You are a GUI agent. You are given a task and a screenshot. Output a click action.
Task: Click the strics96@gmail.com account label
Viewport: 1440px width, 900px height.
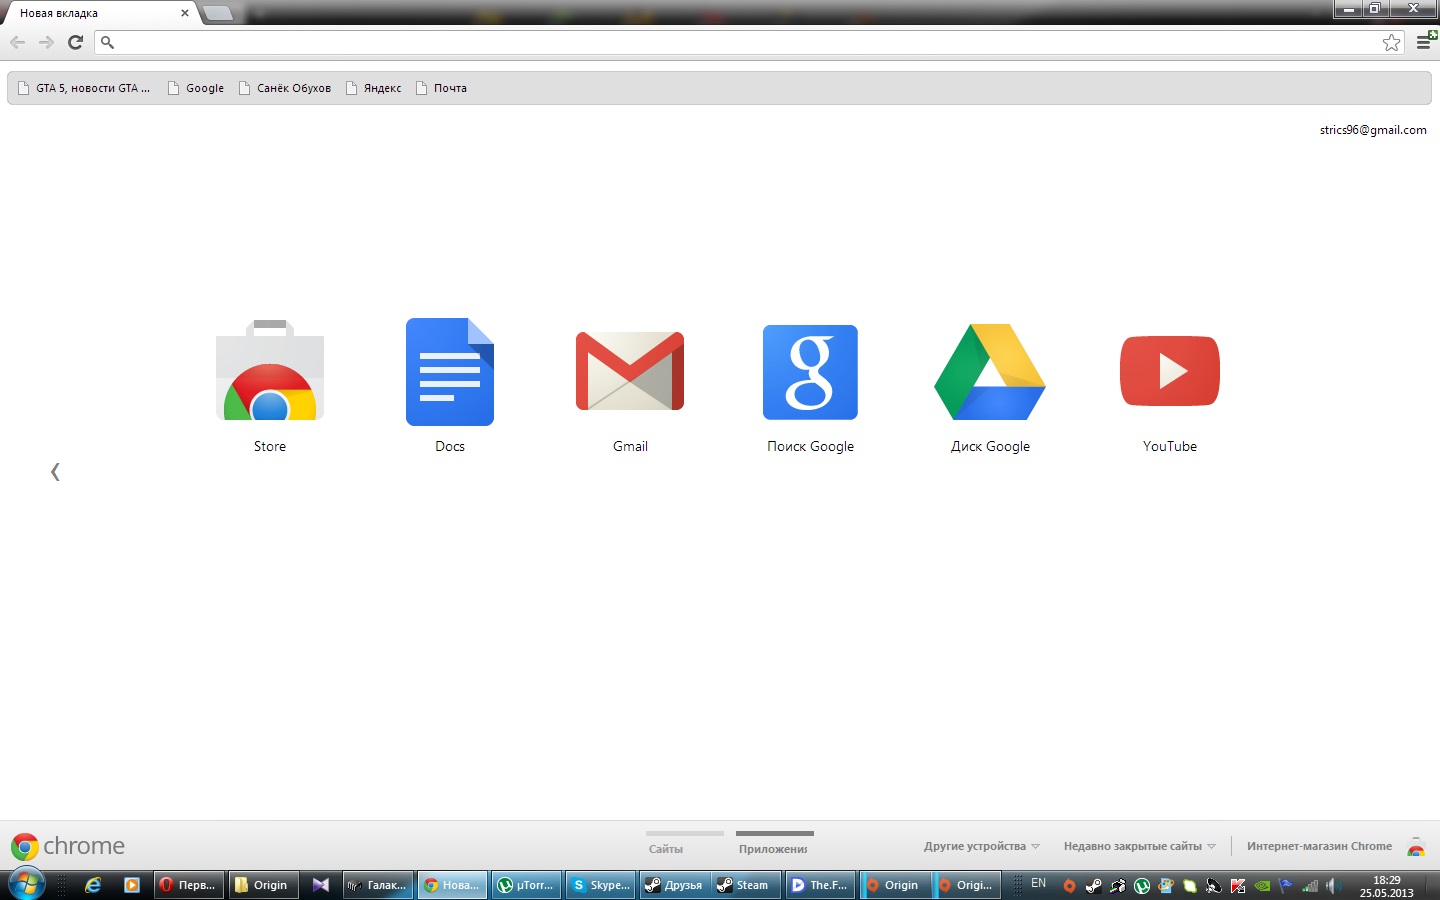pyautogui.click(x=1373, y=130)
